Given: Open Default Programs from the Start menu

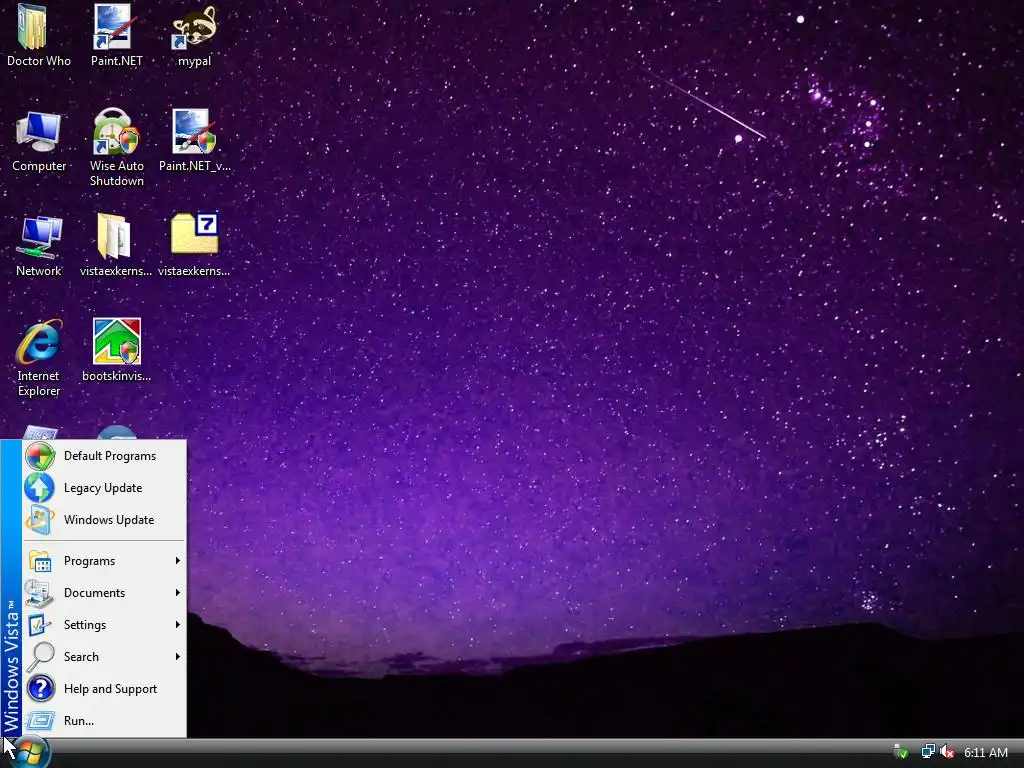Looking at the screenshot, I should point(104,456).
